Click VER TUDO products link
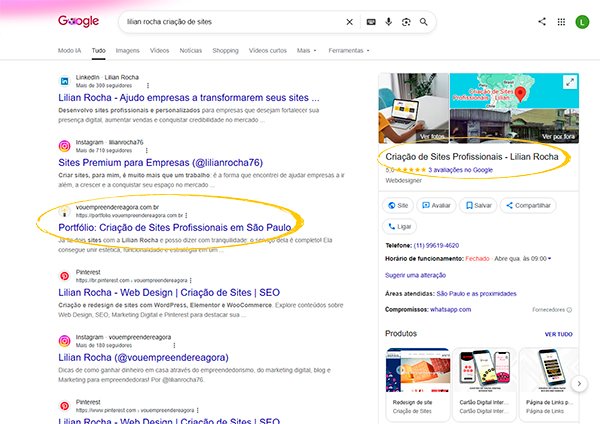Viewport: 600px width, 424px height. pyautogui.click(x=559, y=334)
